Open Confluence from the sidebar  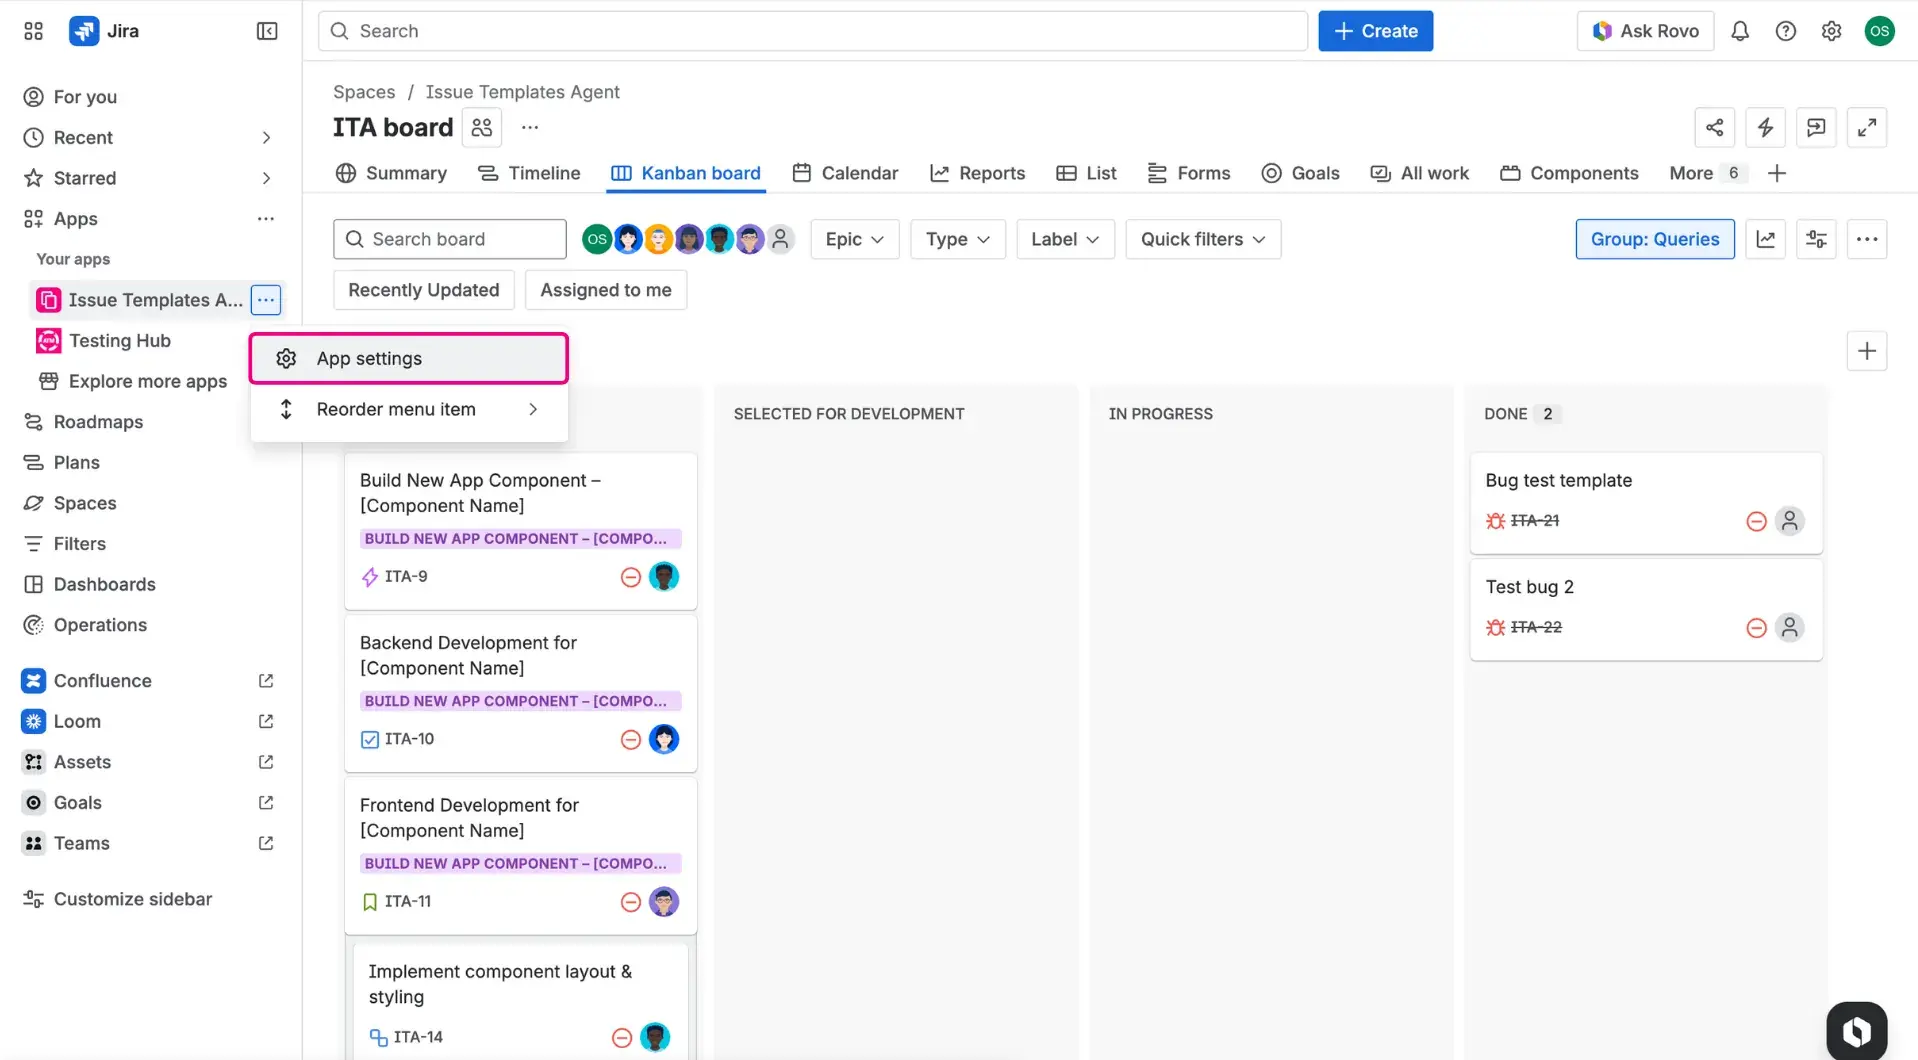[x=102, y=680]
